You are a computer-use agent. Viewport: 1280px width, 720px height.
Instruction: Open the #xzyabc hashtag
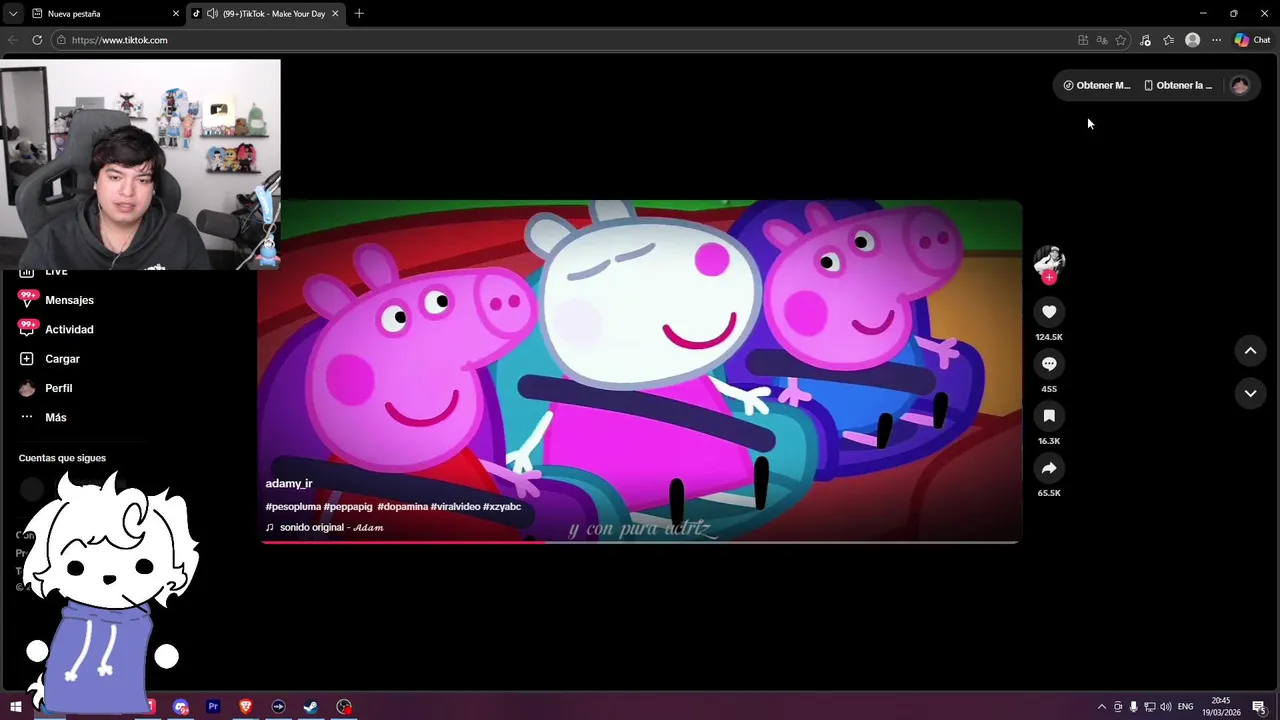click(502, 507)
